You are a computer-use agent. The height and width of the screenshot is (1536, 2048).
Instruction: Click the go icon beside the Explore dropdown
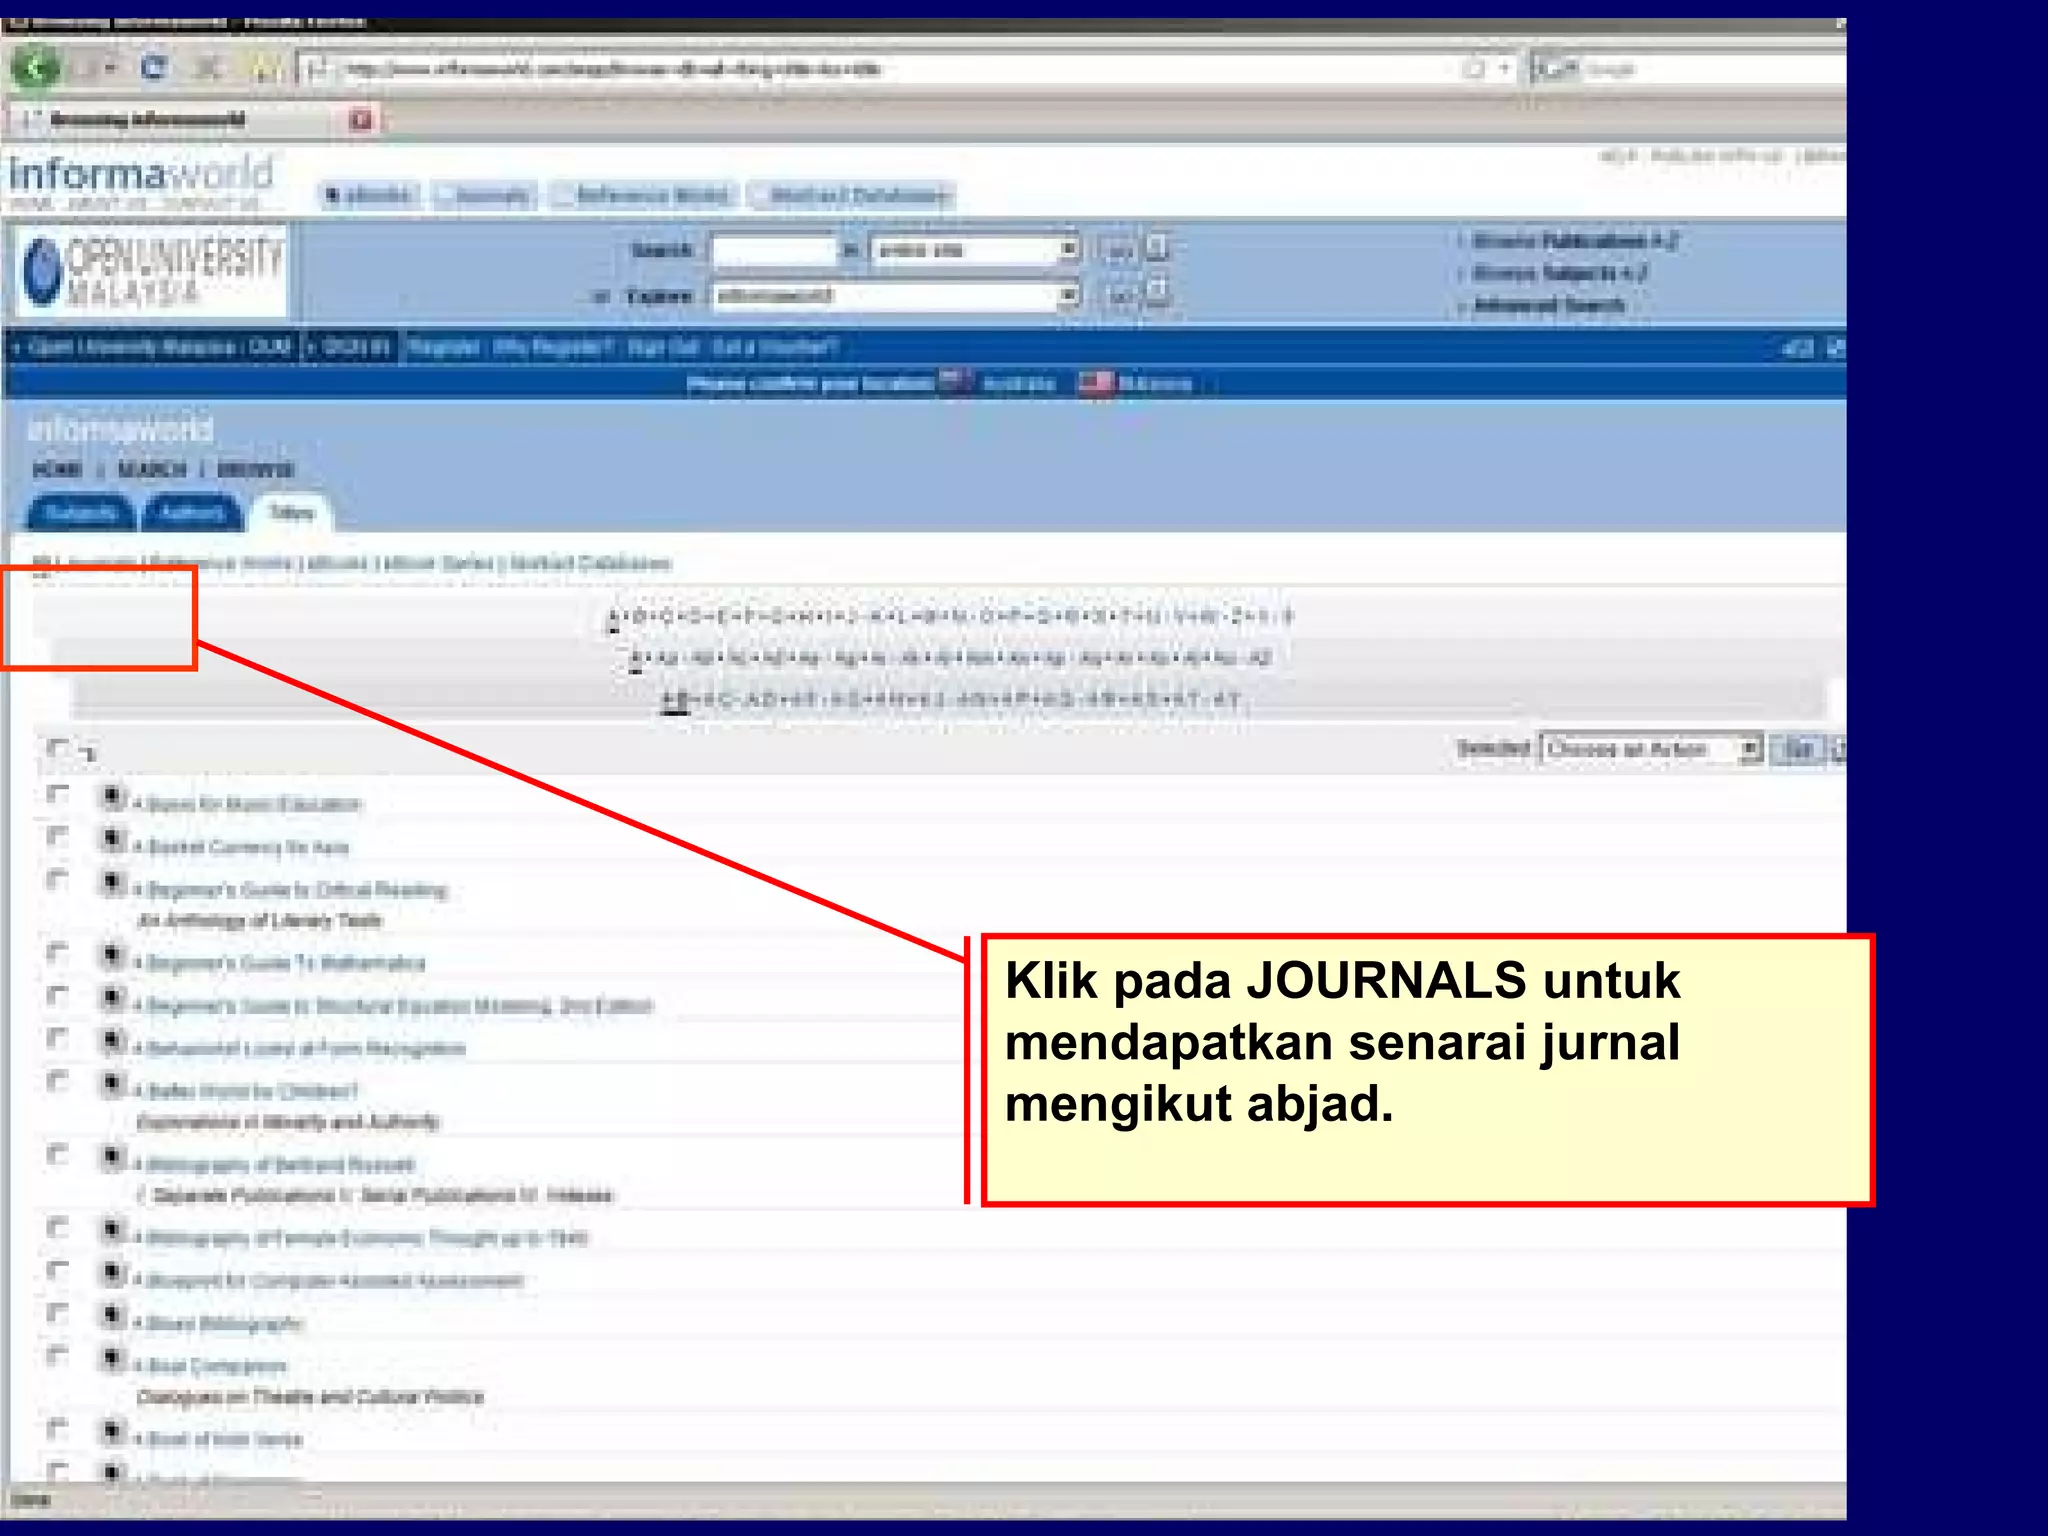(x=1118, y=295)
